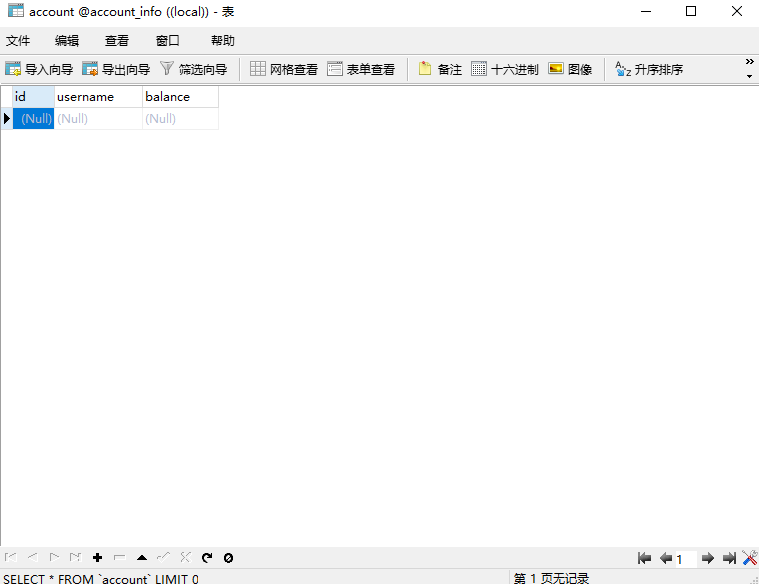Refresh the table data
Viewport: 759px width, 584px height.
207,558
